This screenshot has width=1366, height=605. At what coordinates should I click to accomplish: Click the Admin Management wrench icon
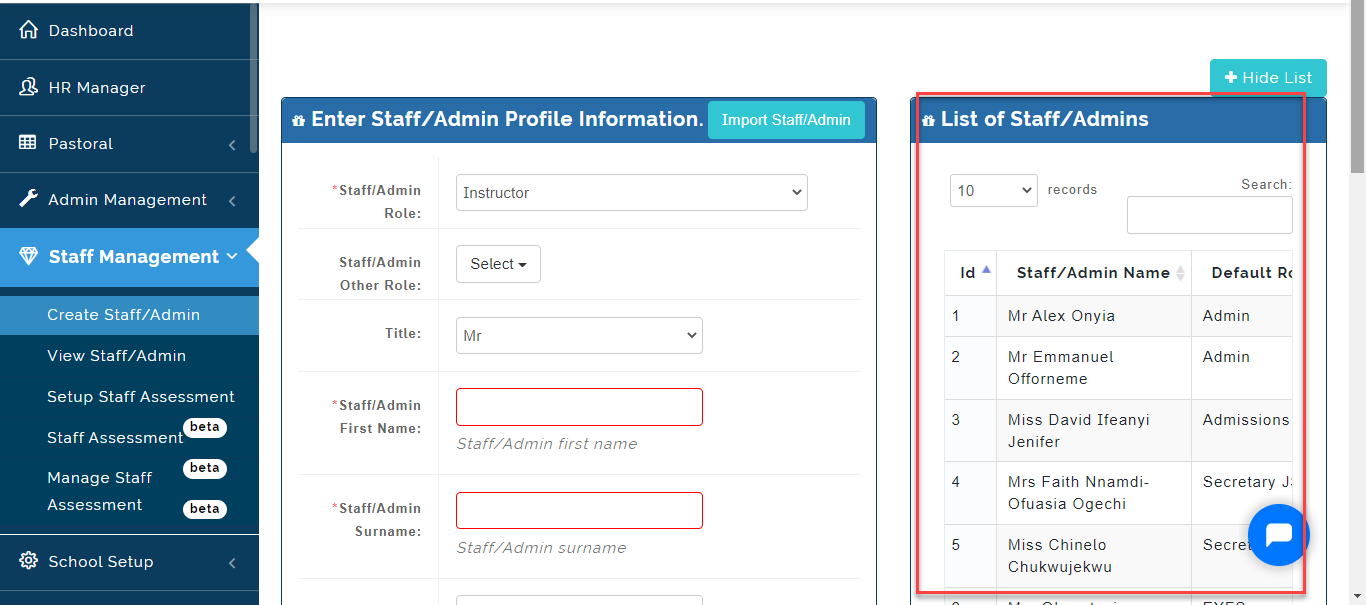[28, 199]
